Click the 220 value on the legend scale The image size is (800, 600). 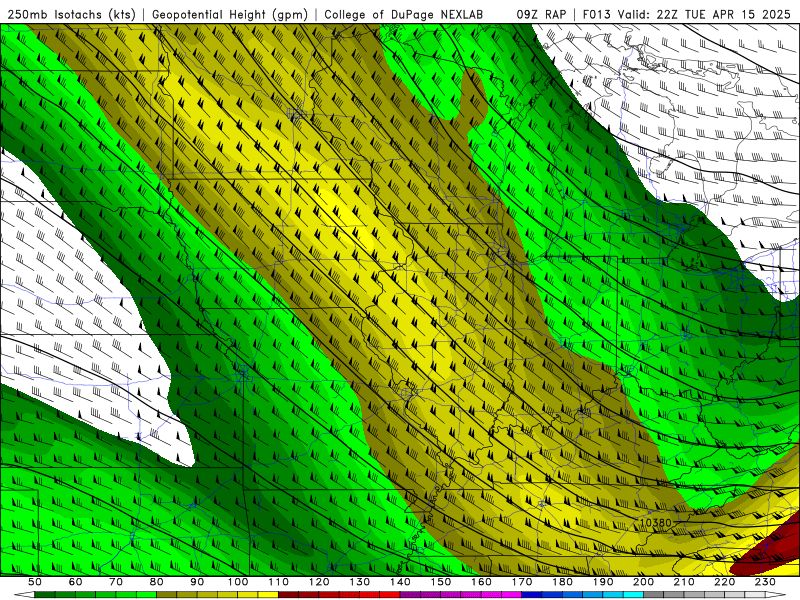coord(724,582)
